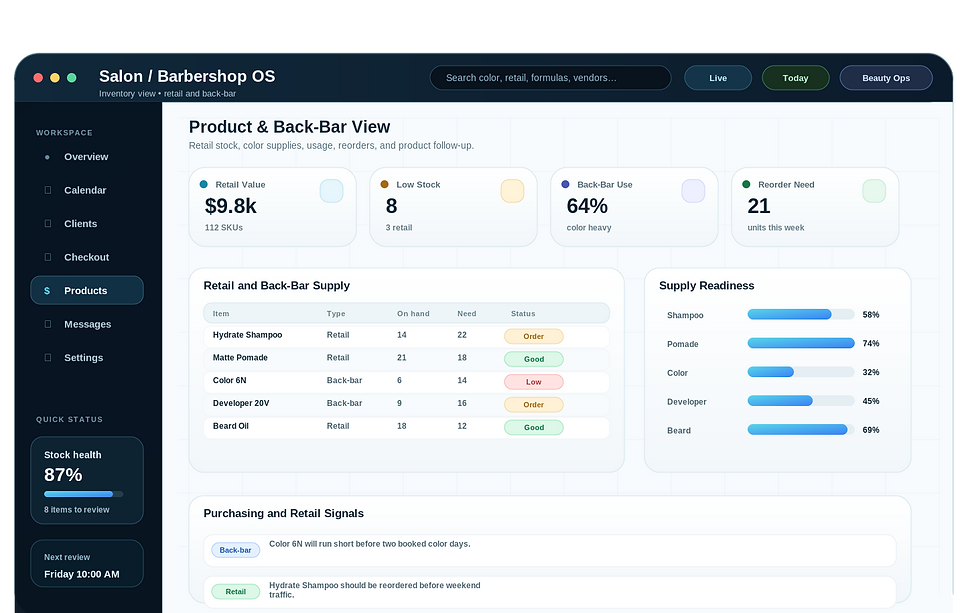Image resolution: width=968 pixels, height=613 pixels.
Task: Click the Settings sidebar icon
Action: [48, 357]
